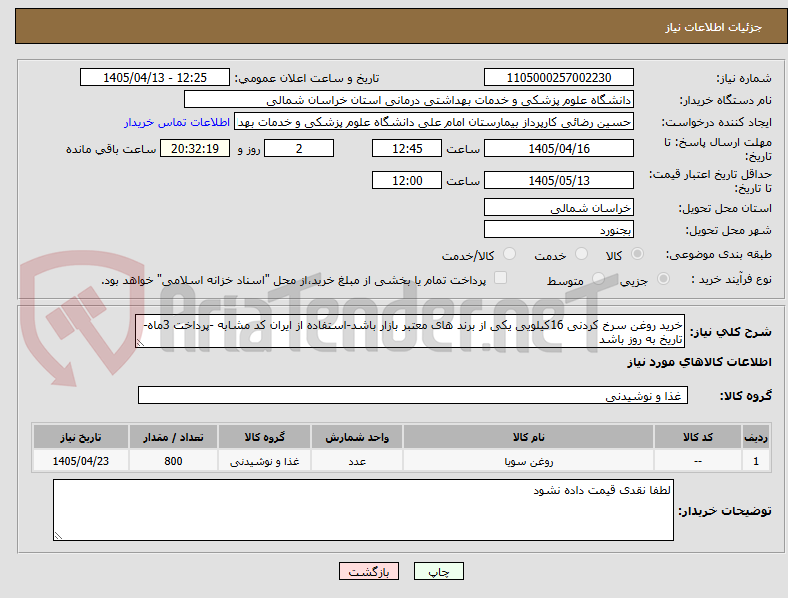Select the خدمت radio button

tap(581, 254)
